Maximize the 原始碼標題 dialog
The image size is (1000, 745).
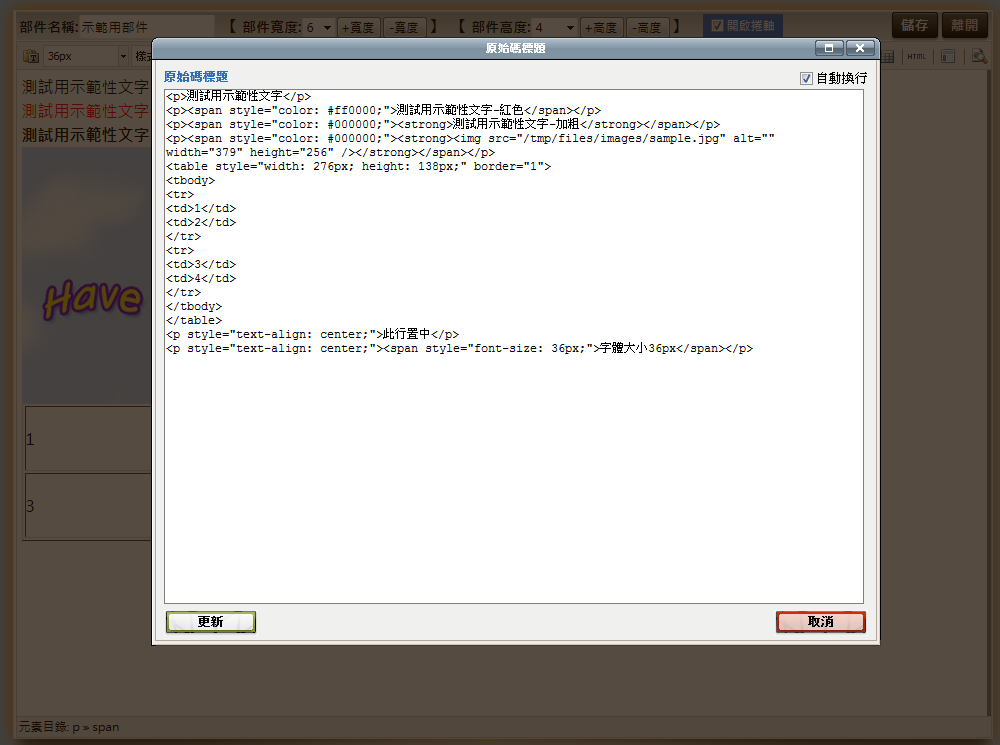pyautogui.click(x=829, y=48)
